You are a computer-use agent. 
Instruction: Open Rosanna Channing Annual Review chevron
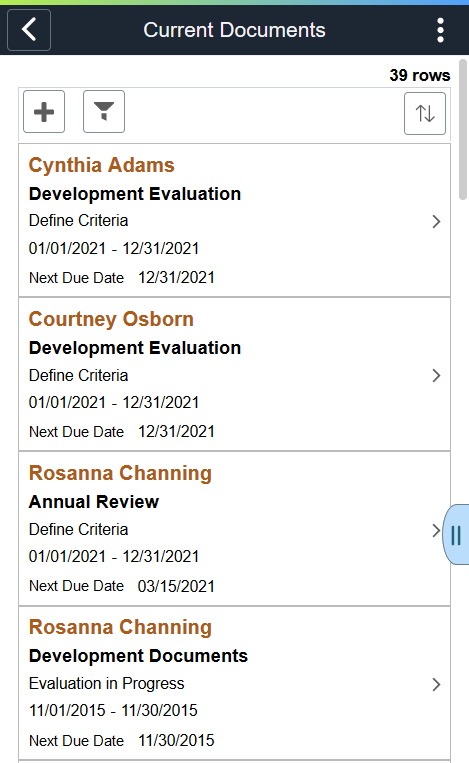coord(436,530)
